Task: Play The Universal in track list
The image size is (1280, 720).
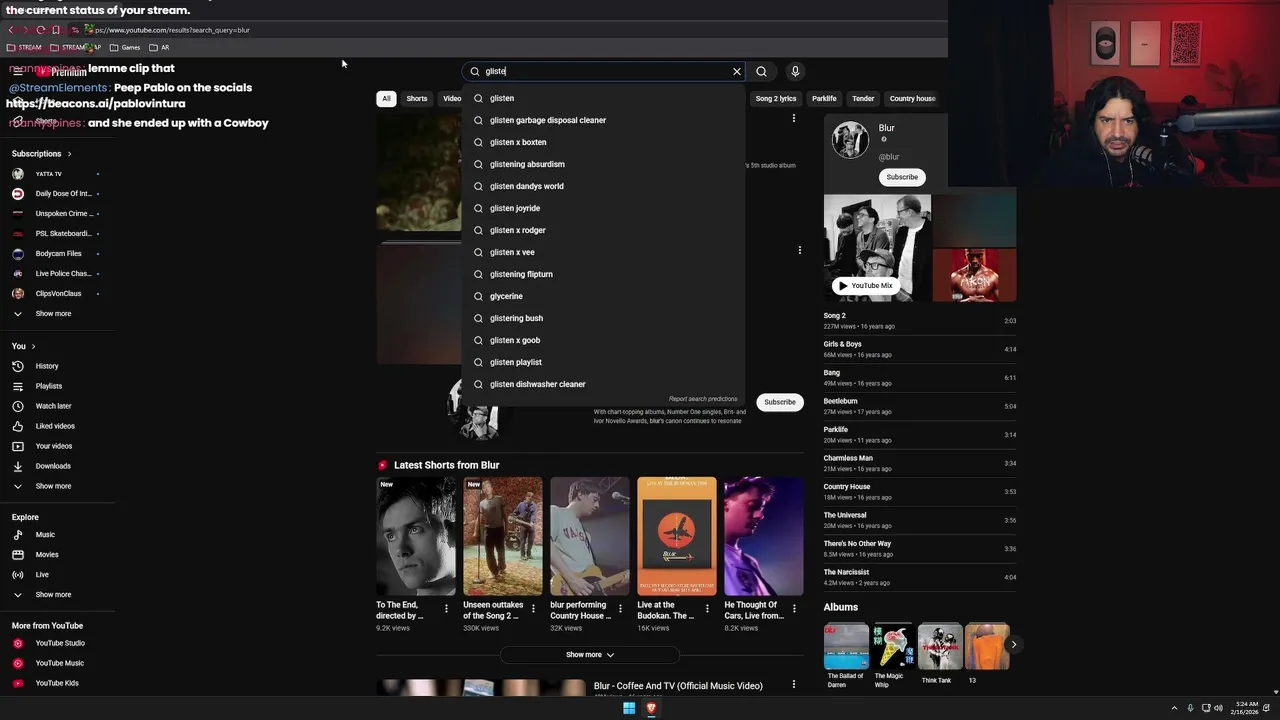Action: click(919, 520)
